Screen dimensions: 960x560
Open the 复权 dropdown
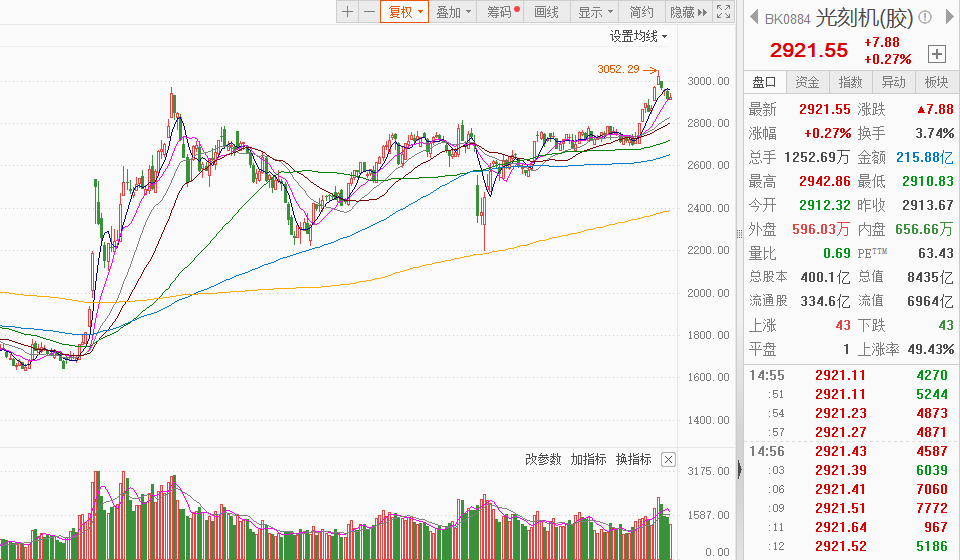(404, 12)
